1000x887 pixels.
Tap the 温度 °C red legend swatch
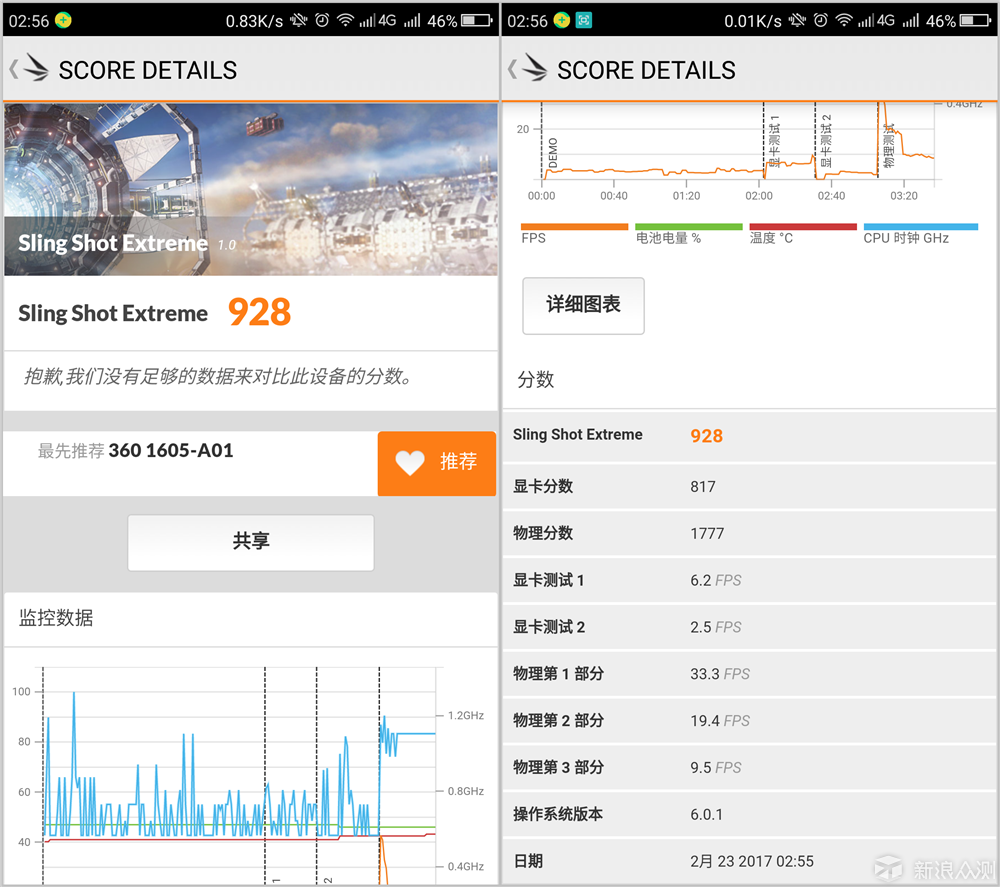[803, 226]
